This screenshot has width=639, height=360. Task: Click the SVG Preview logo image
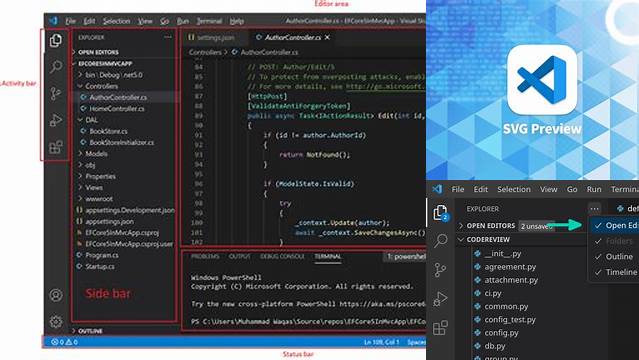(x=542, y=80)
